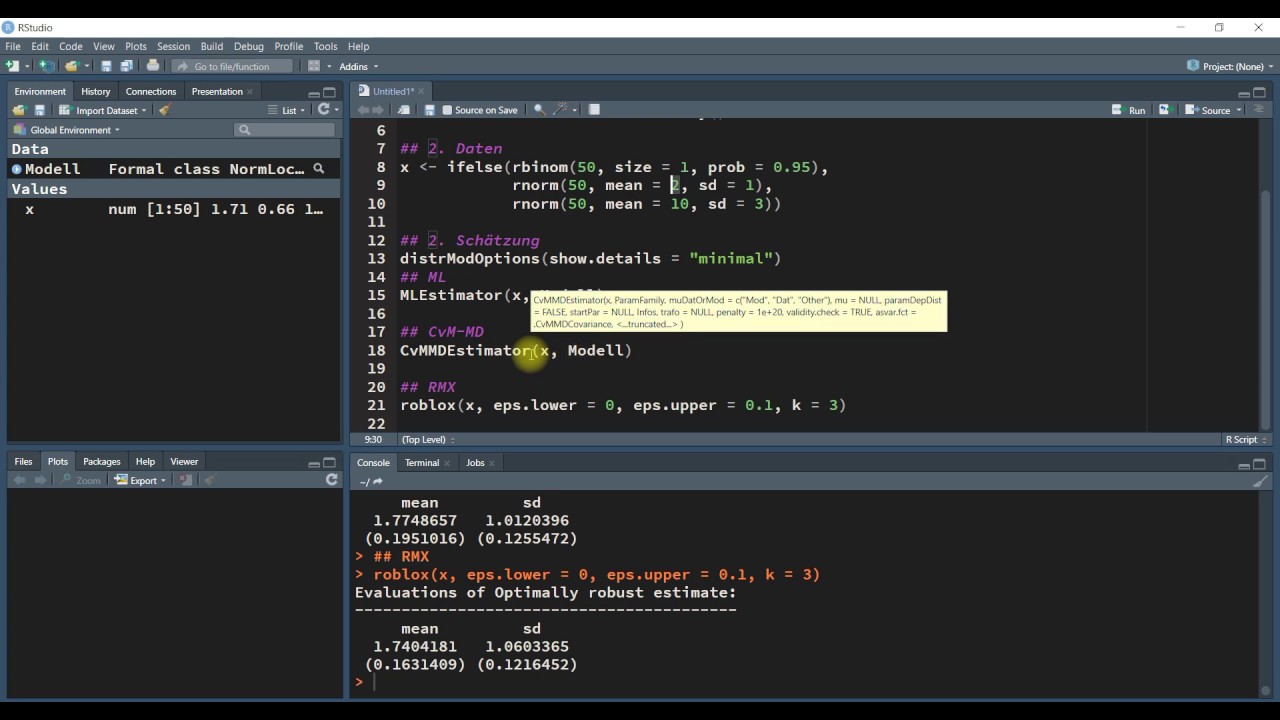
Task: Click line 13 distrModOptions code line
Action: coord(590,258)
